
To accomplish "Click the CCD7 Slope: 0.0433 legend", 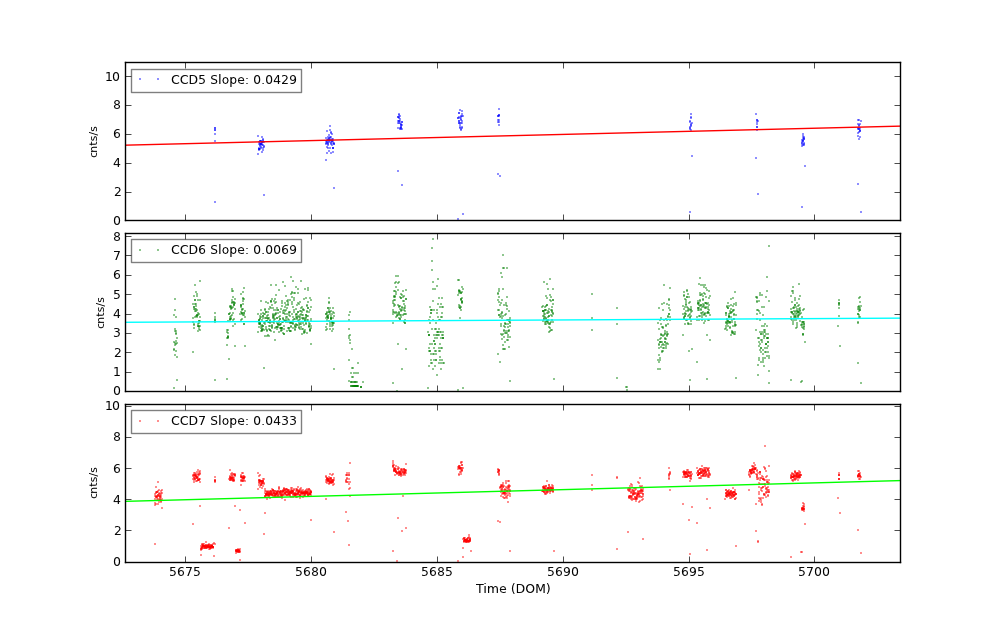I will point(216,421).
